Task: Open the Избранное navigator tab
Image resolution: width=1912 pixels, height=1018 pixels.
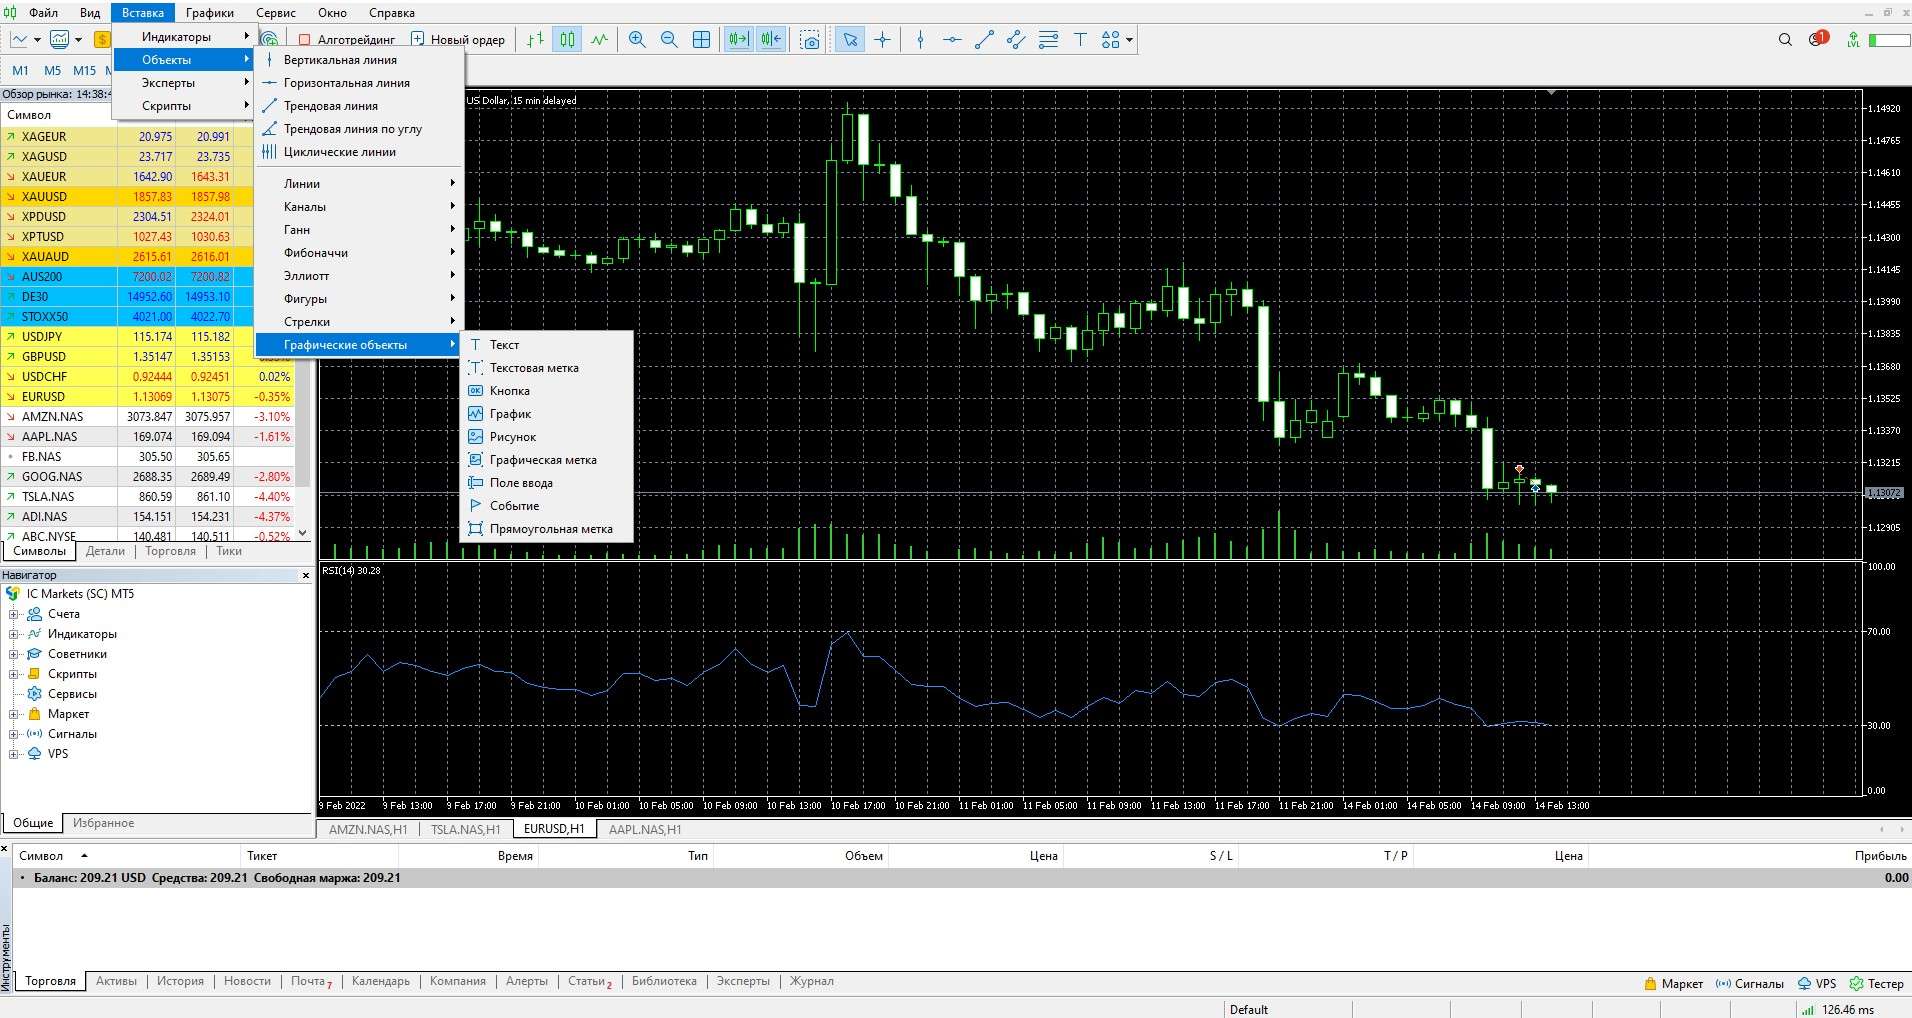Action: (103, 823)
